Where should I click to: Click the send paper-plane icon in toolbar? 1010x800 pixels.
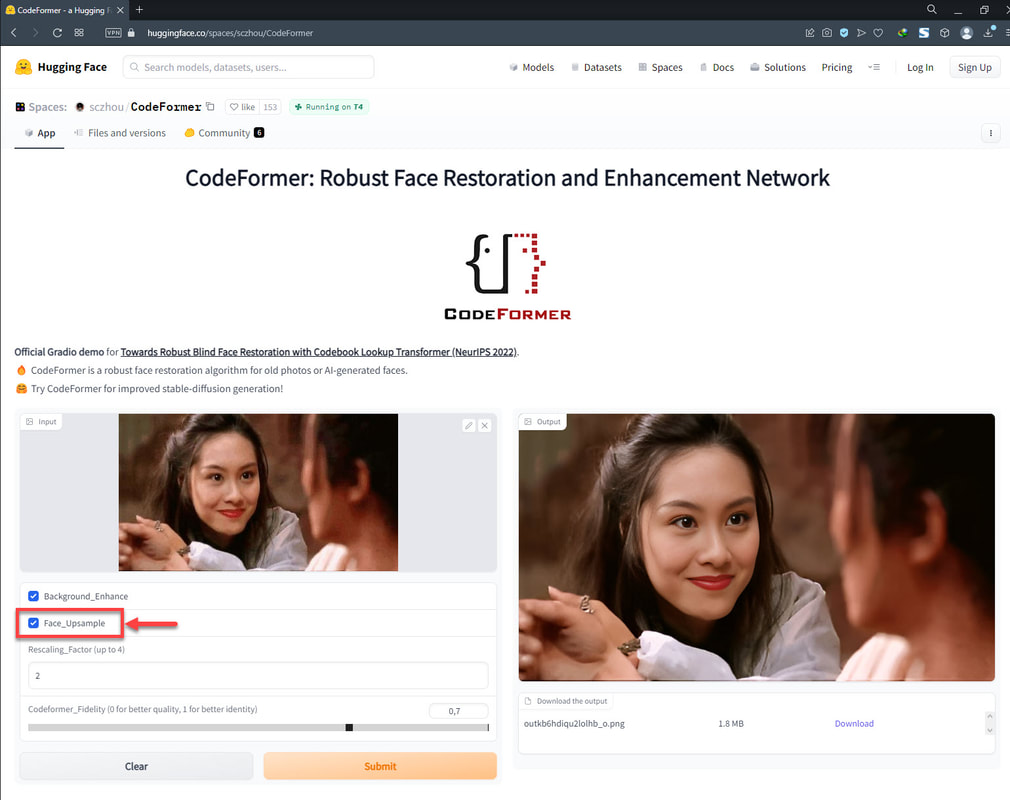[861, 33]
